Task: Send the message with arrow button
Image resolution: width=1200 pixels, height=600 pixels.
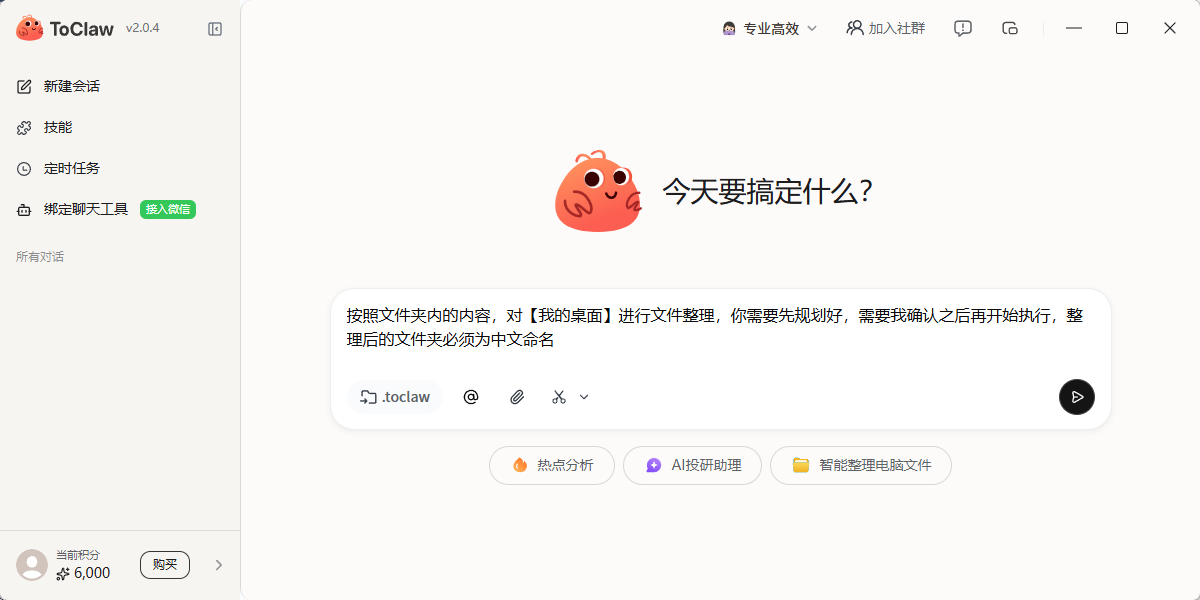Action: pos(1077,397)
